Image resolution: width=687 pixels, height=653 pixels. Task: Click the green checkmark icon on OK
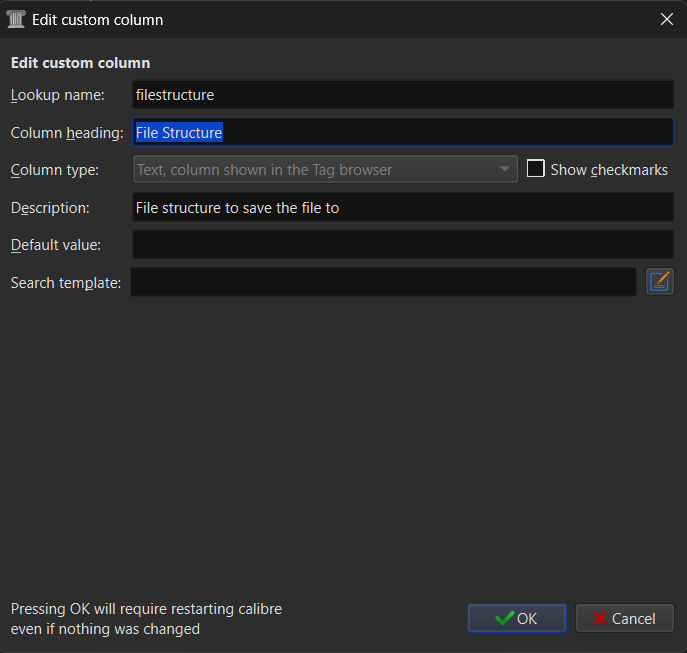(x=504, y=618)
